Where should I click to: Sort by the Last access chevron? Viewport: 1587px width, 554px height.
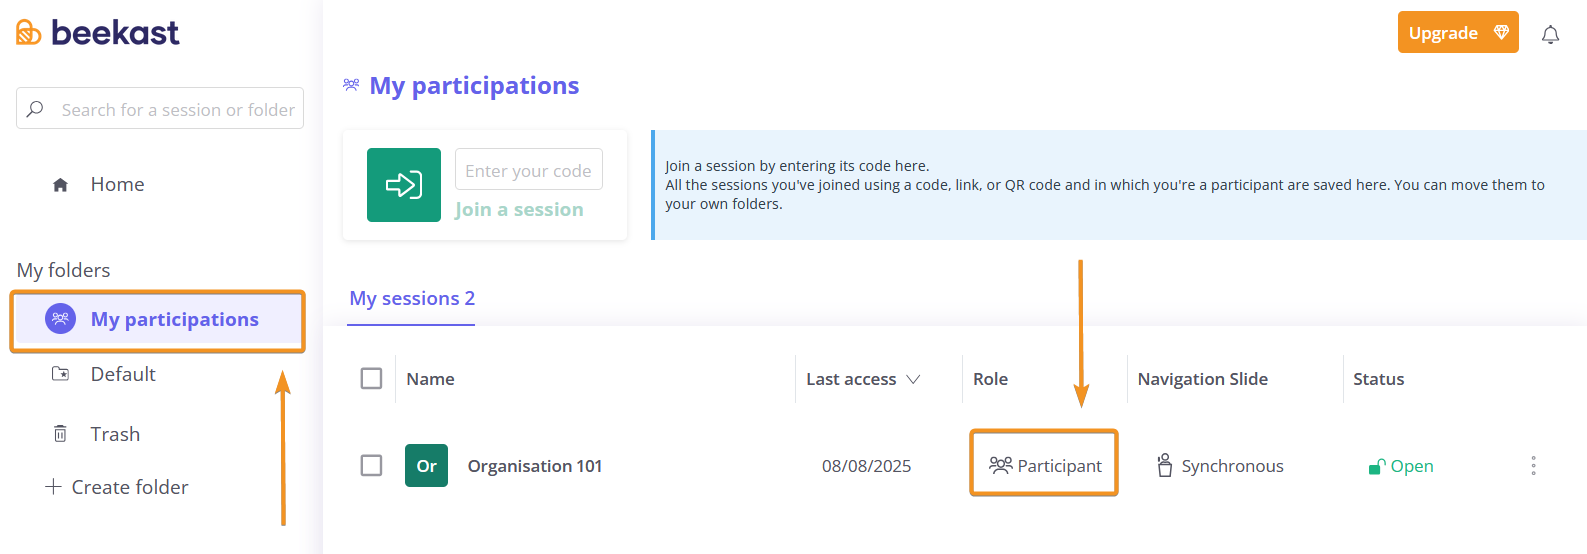tap(913, 379)
